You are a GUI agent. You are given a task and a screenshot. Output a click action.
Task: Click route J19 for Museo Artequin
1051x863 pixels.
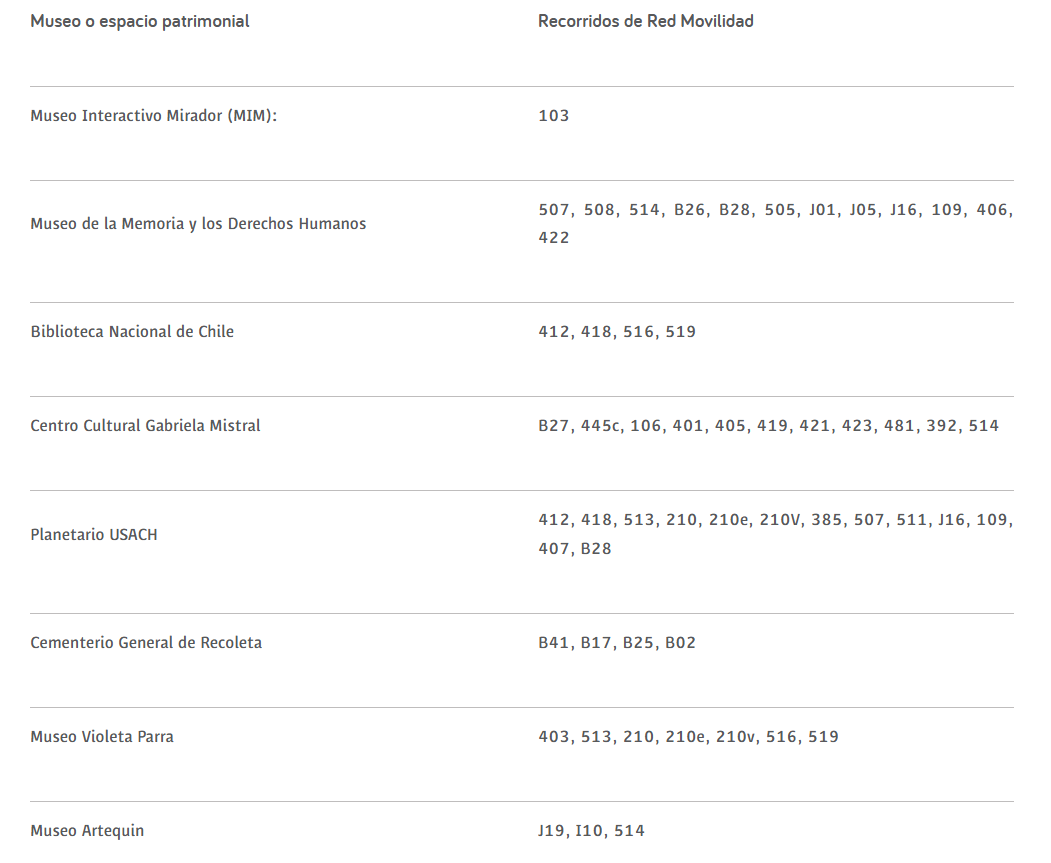pos(551,830)
